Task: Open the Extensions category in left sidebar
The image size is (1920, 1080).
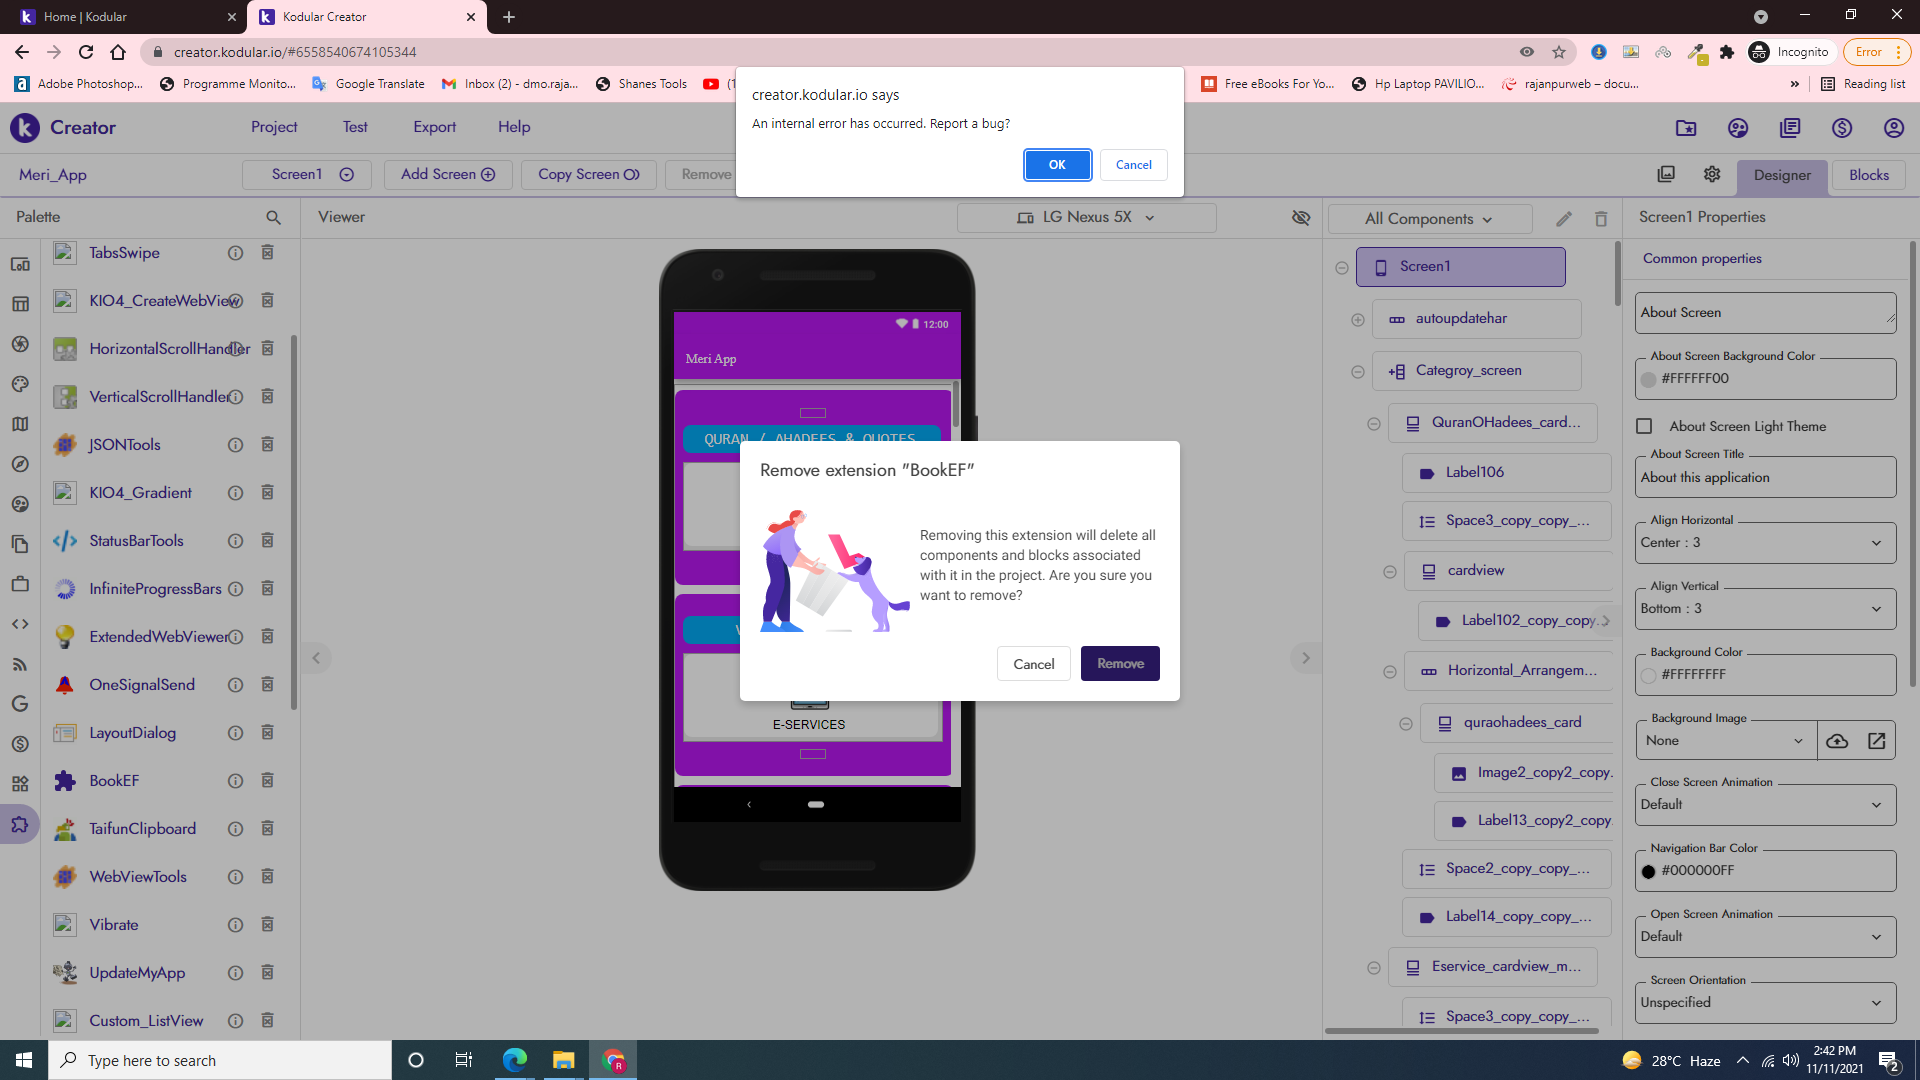Action: click(x=20, y=825)
